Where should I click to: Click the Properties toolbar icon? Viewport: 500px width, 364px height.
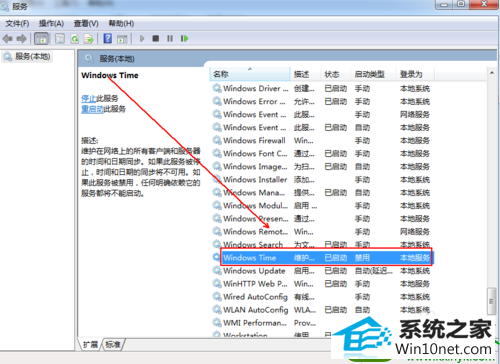tap(60, 39)
